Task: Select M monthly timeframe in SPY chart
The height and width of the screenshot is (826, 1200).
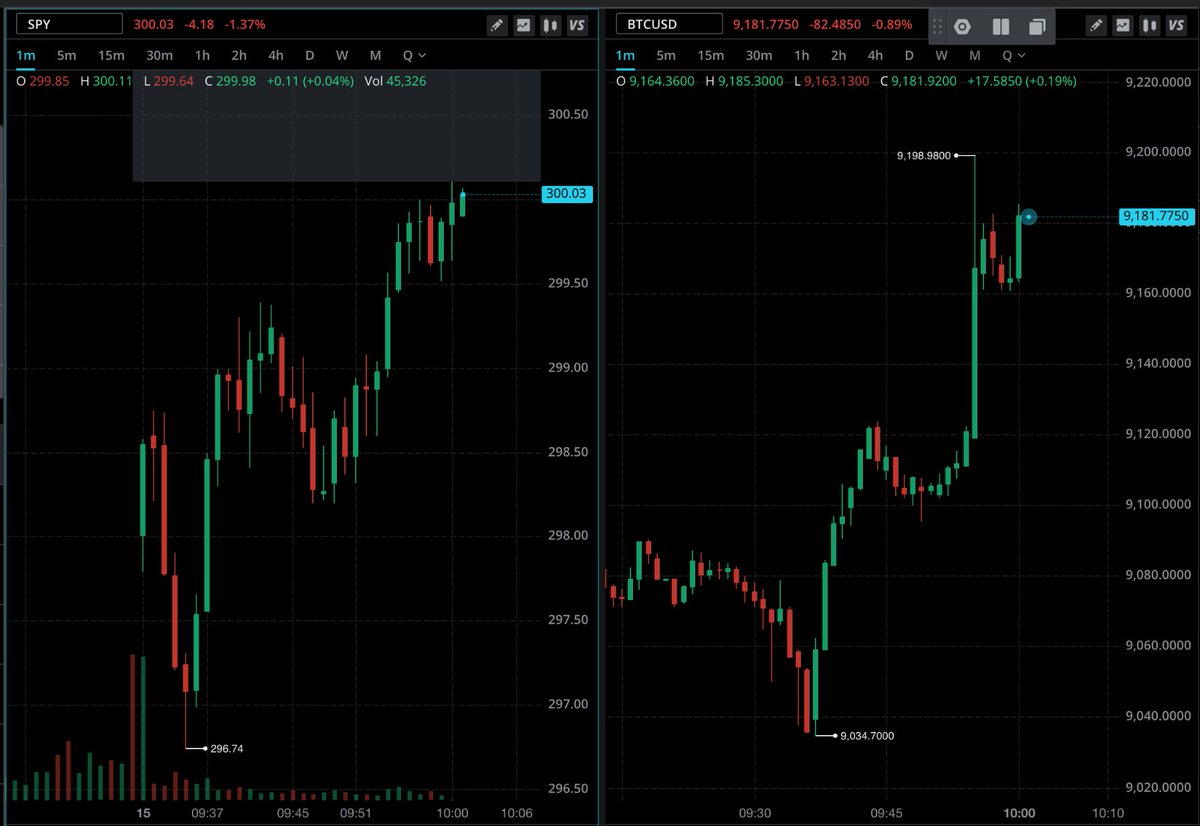Action: [375, 55]
